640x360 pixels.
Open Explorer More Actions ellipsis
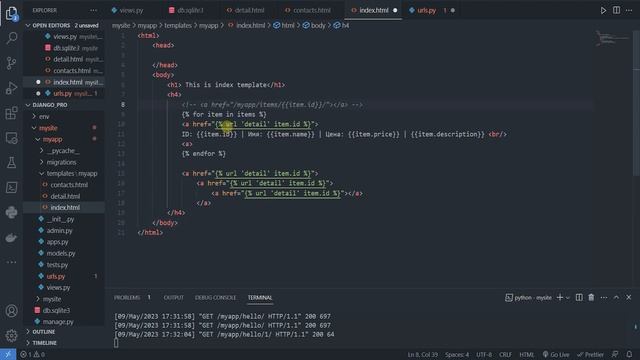pyautogui.click(x=93, y=10)
